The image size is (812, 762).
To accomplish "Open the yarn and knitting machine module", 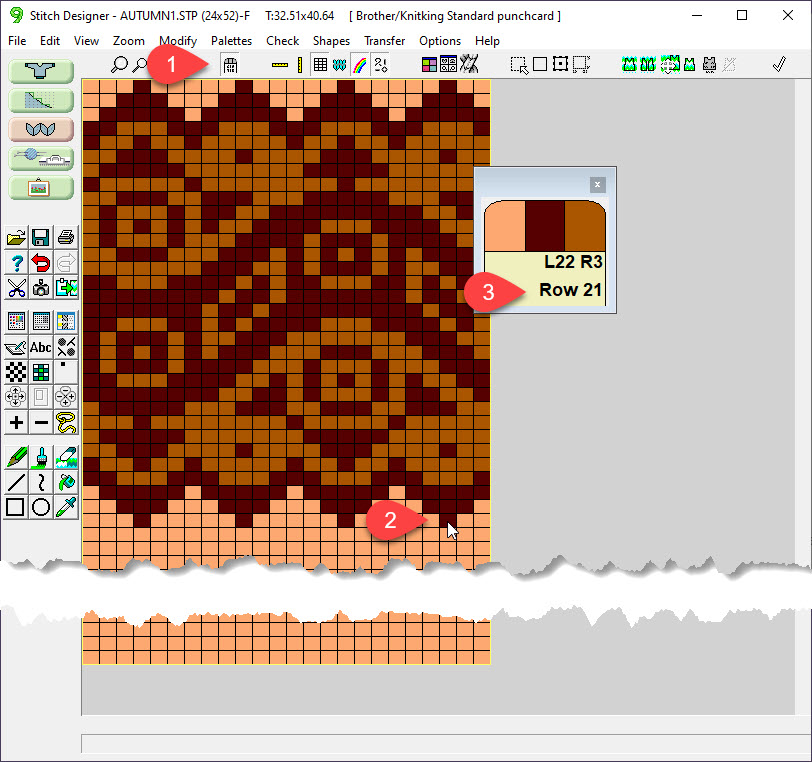I will click(x=41, y=158).
